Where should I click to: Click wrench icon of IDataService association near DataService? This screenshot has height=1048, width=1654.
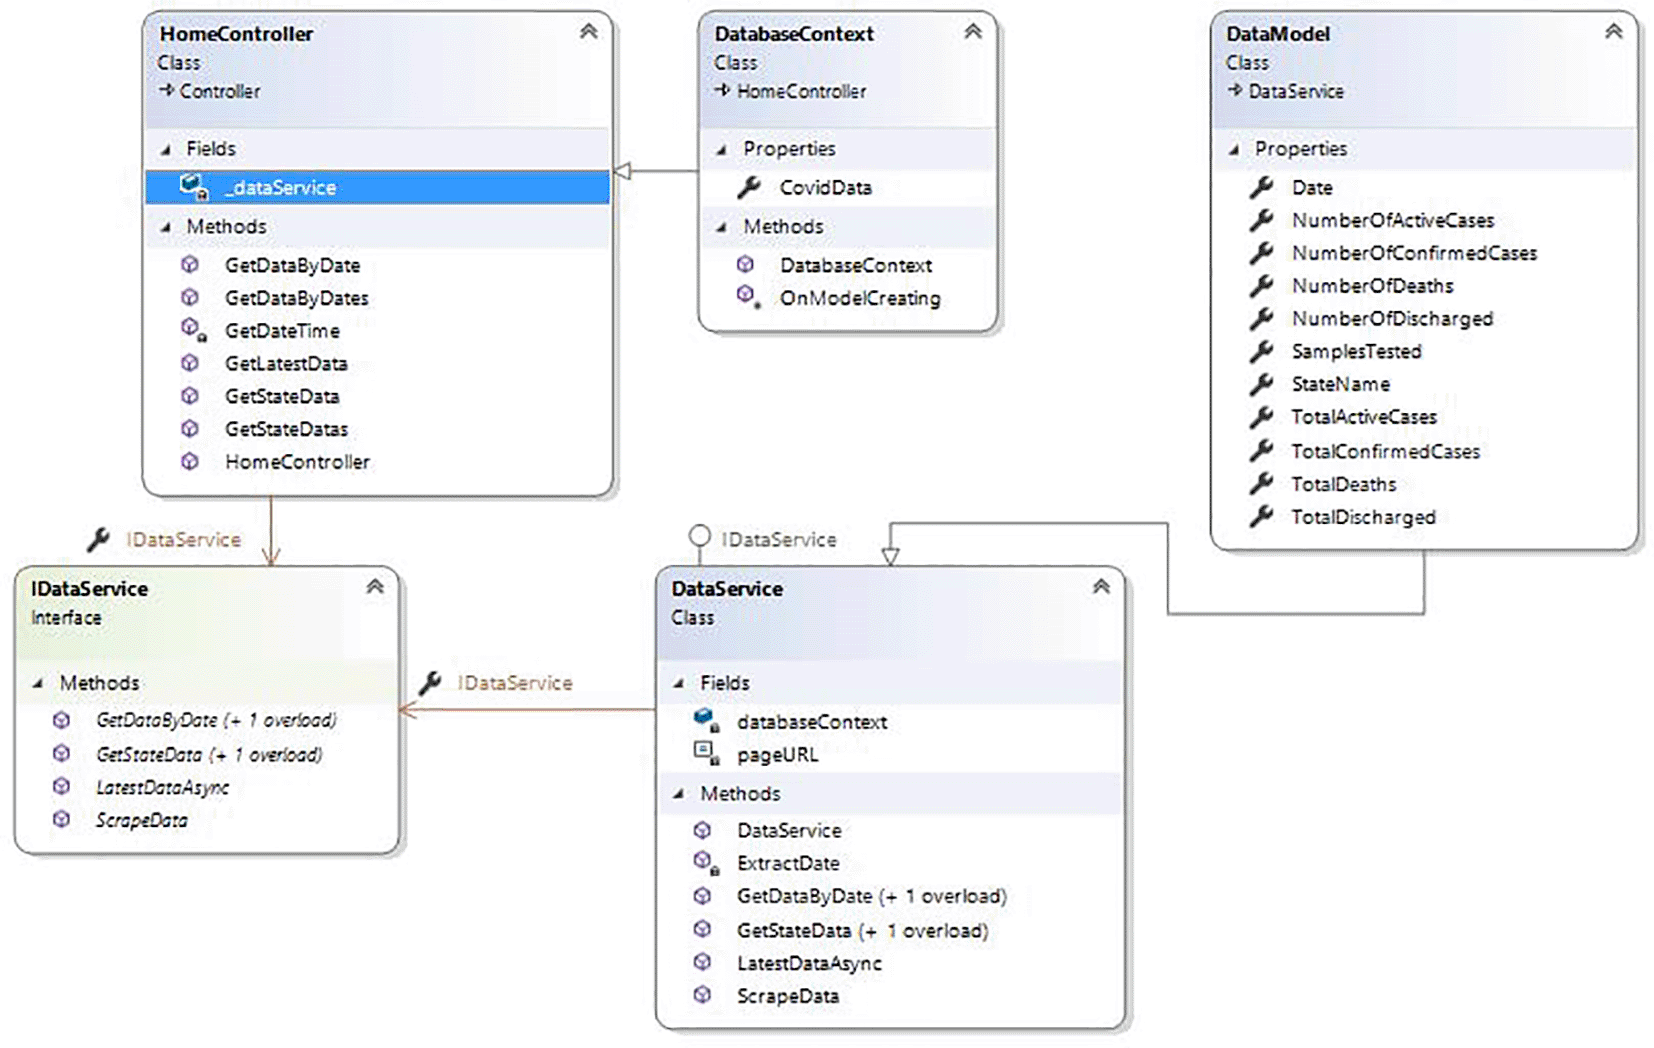(430, 683)
